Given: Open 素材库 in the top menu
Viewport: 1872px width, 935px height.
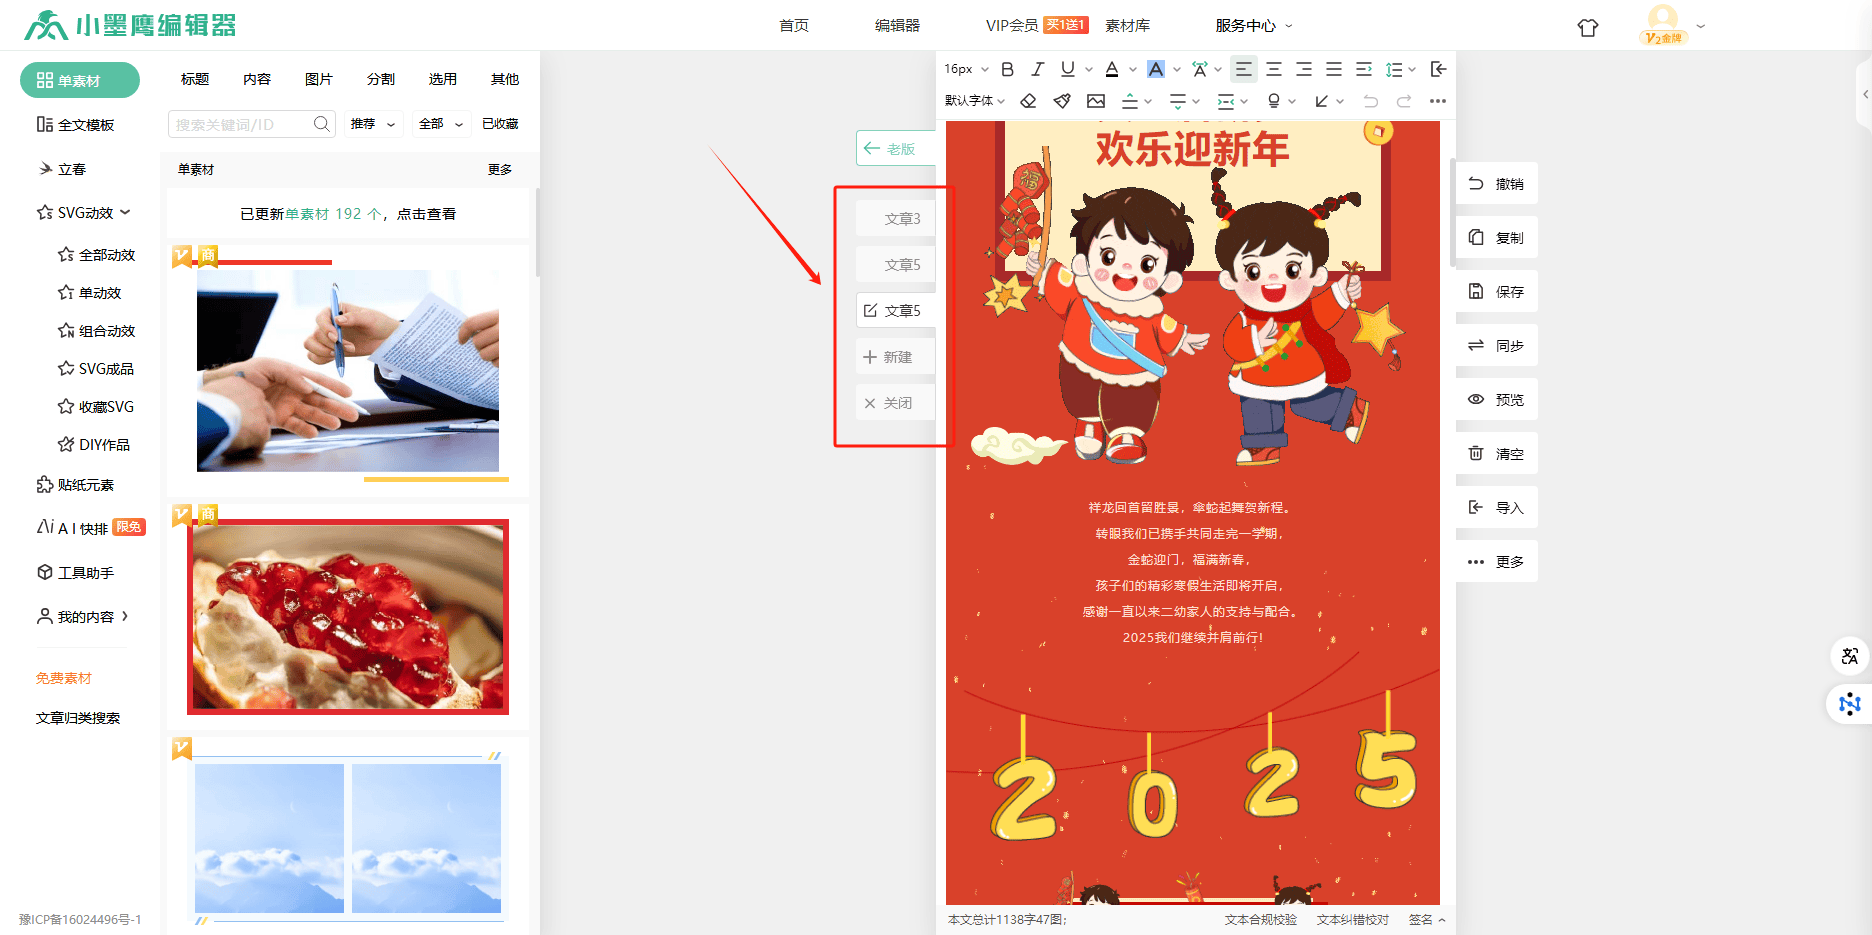Looking at the screenshot, I should pyautogui.click(x=1127, y=26).
